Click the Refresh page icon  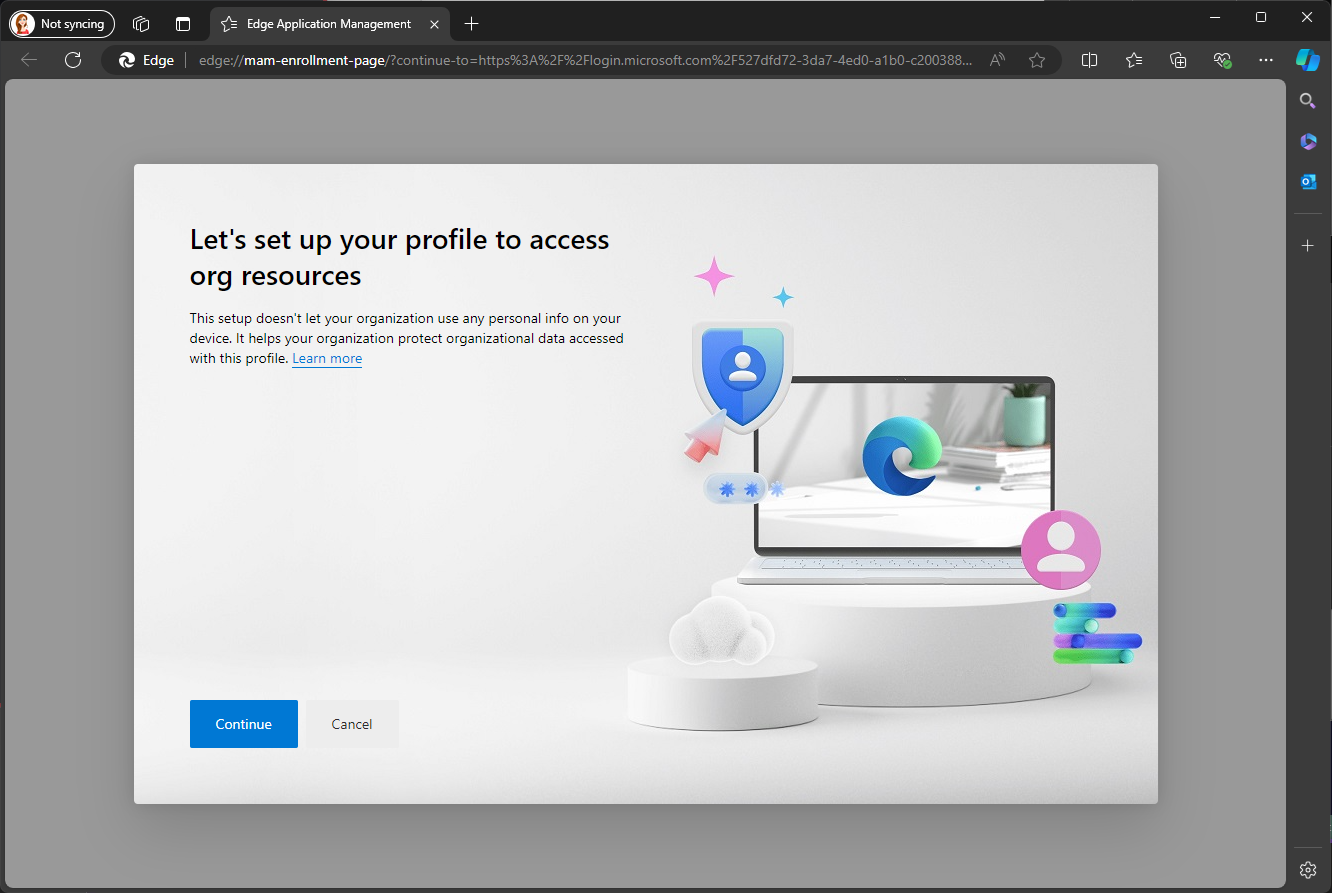(x=73, y=60)
